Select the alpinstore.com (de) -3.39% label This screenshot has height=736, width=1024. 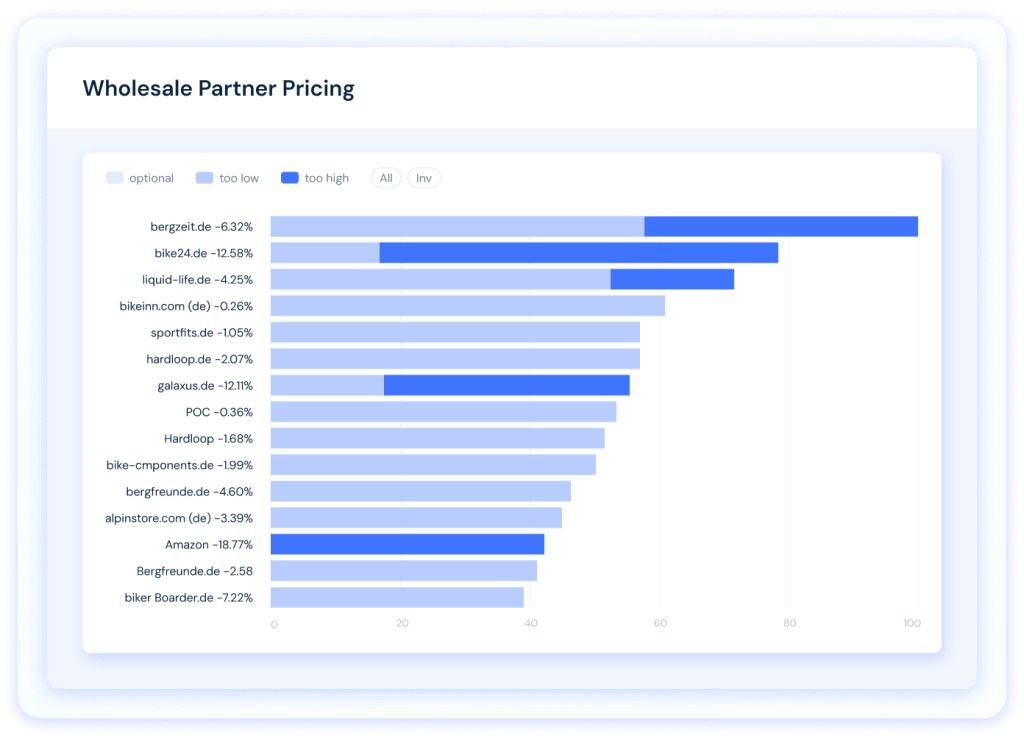[x=179, y=518]
